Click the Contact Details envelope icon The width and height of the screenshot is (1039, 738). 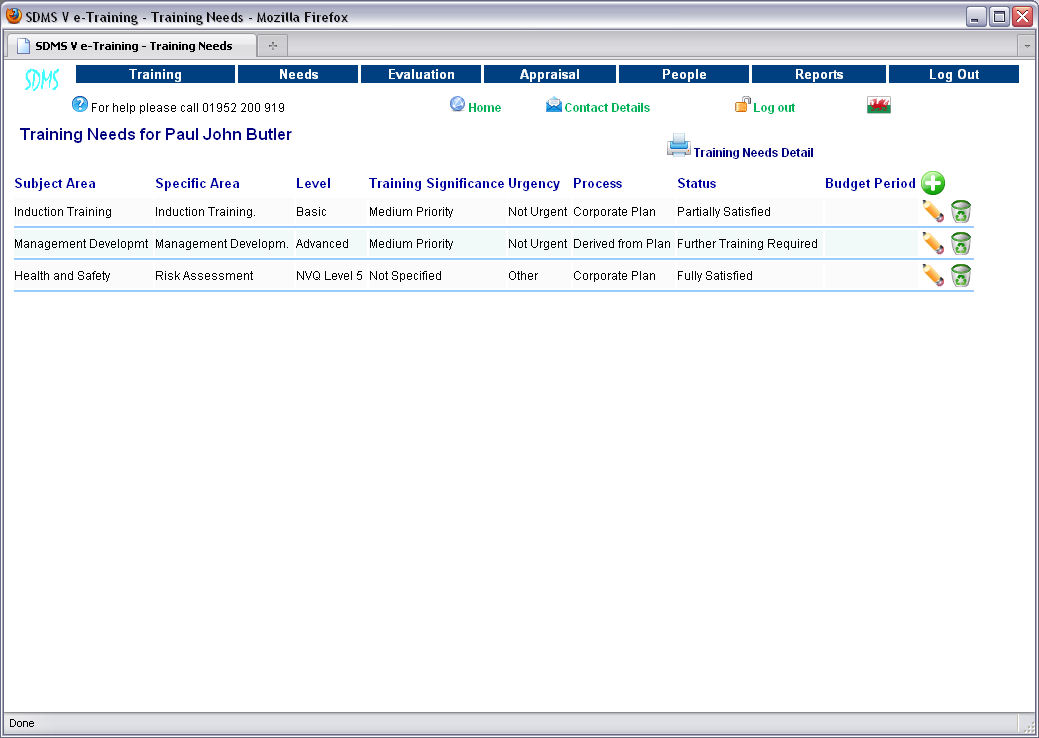pyautogui.click(x=554, y=105)
